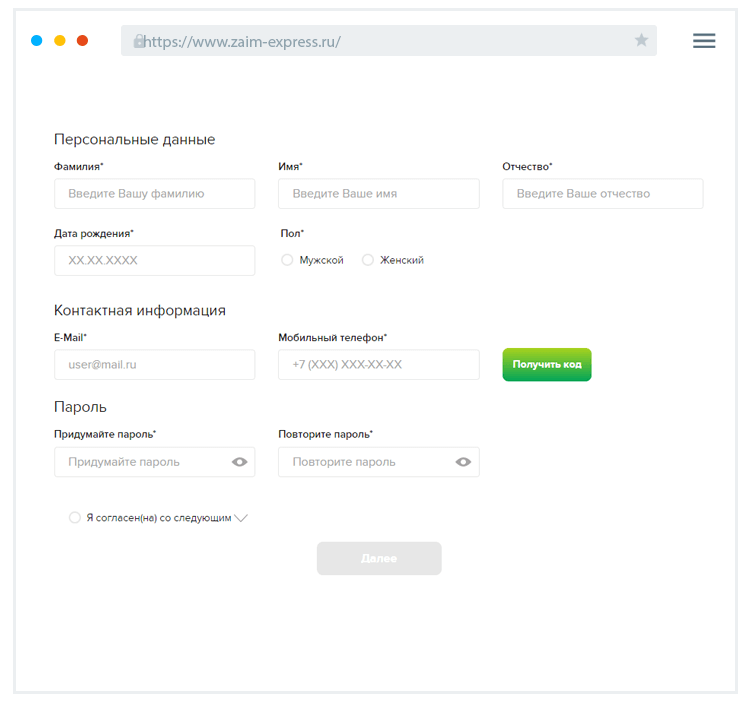Screen dimensions: 751x709
Task: Click the padlock icon in address bar
Action: [x=139, y=41]
